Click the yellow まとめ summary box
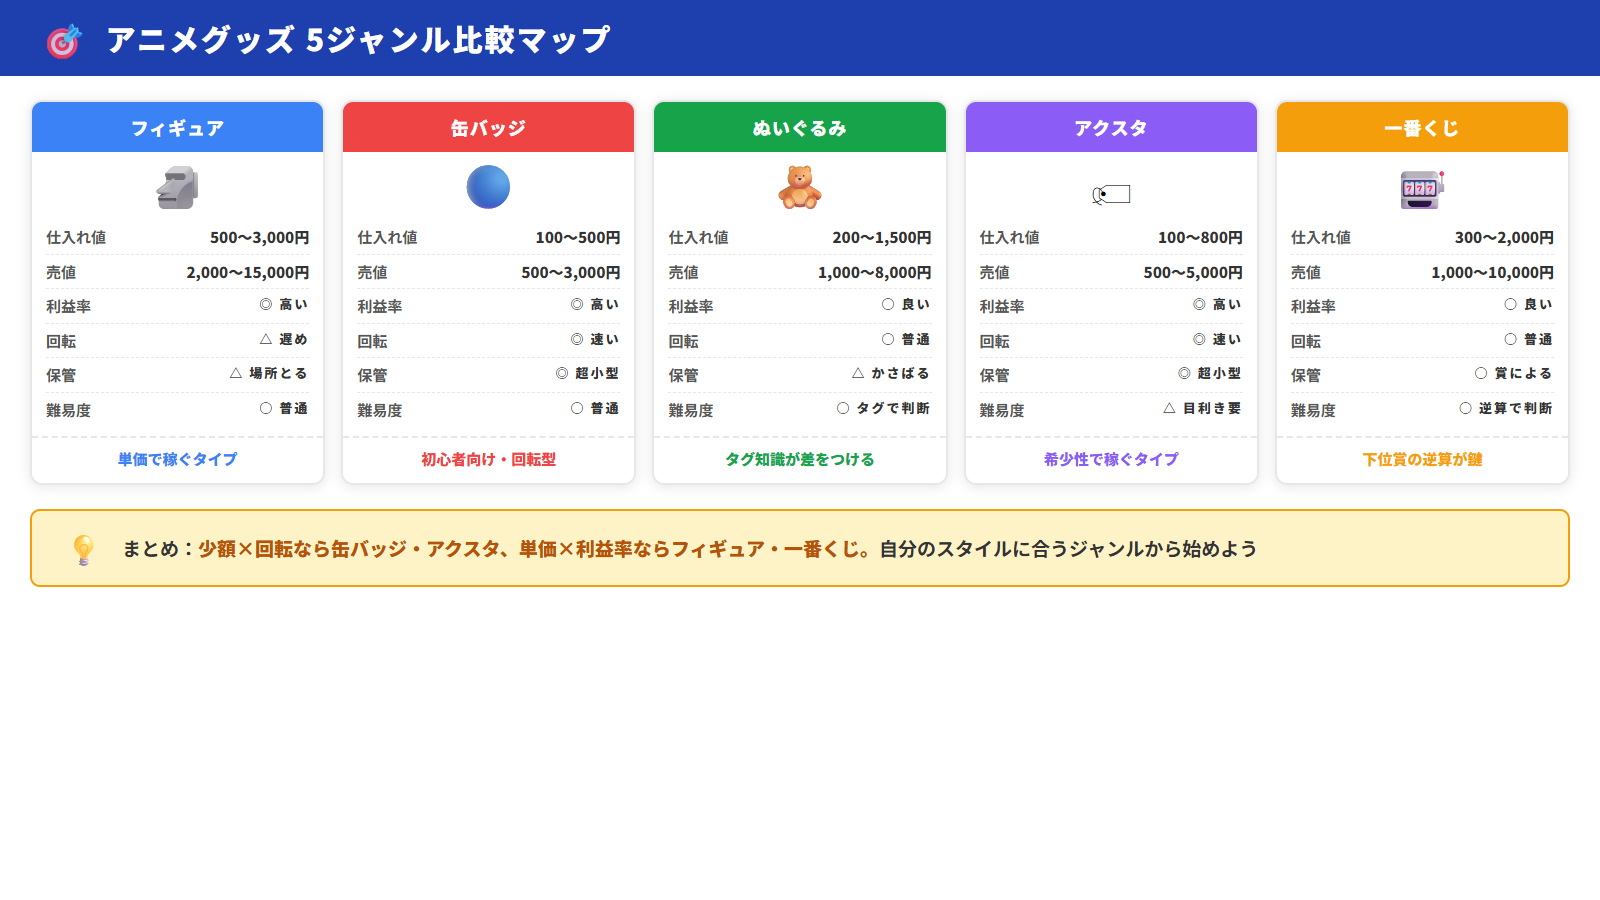This screenshot has width=1600, height=900. [800, 548]
